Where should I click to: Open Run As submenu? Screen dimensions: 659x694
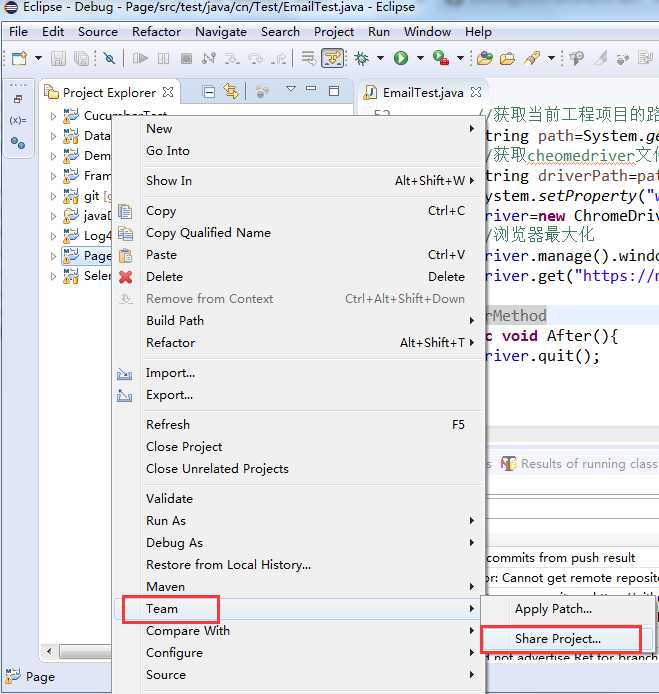tap(298, 521)
